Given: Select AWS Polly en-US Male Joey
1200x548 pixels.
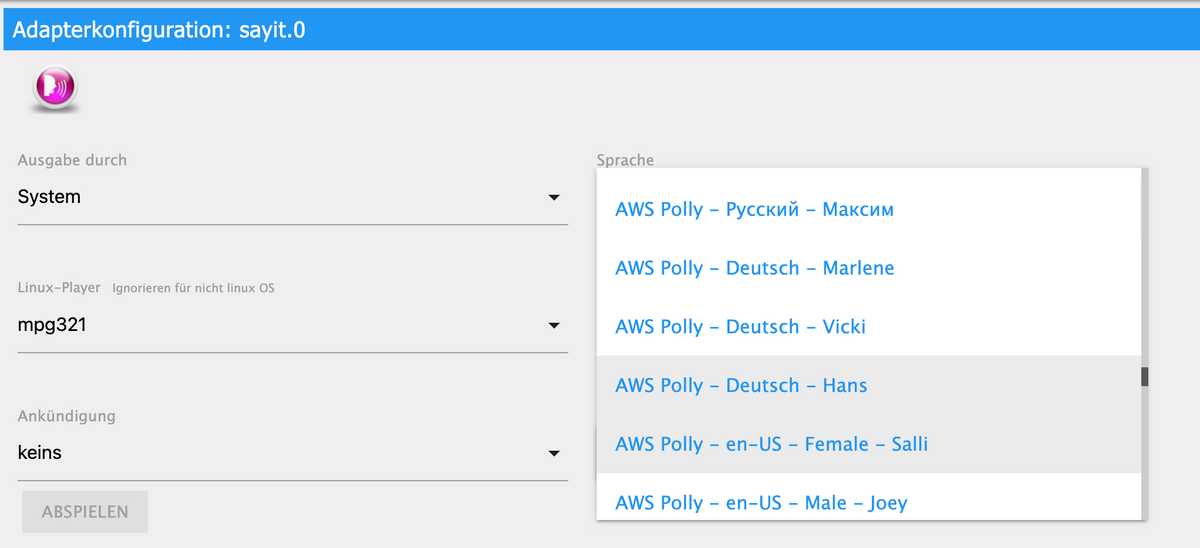Looking at the screenshot, I should [761, 502].
